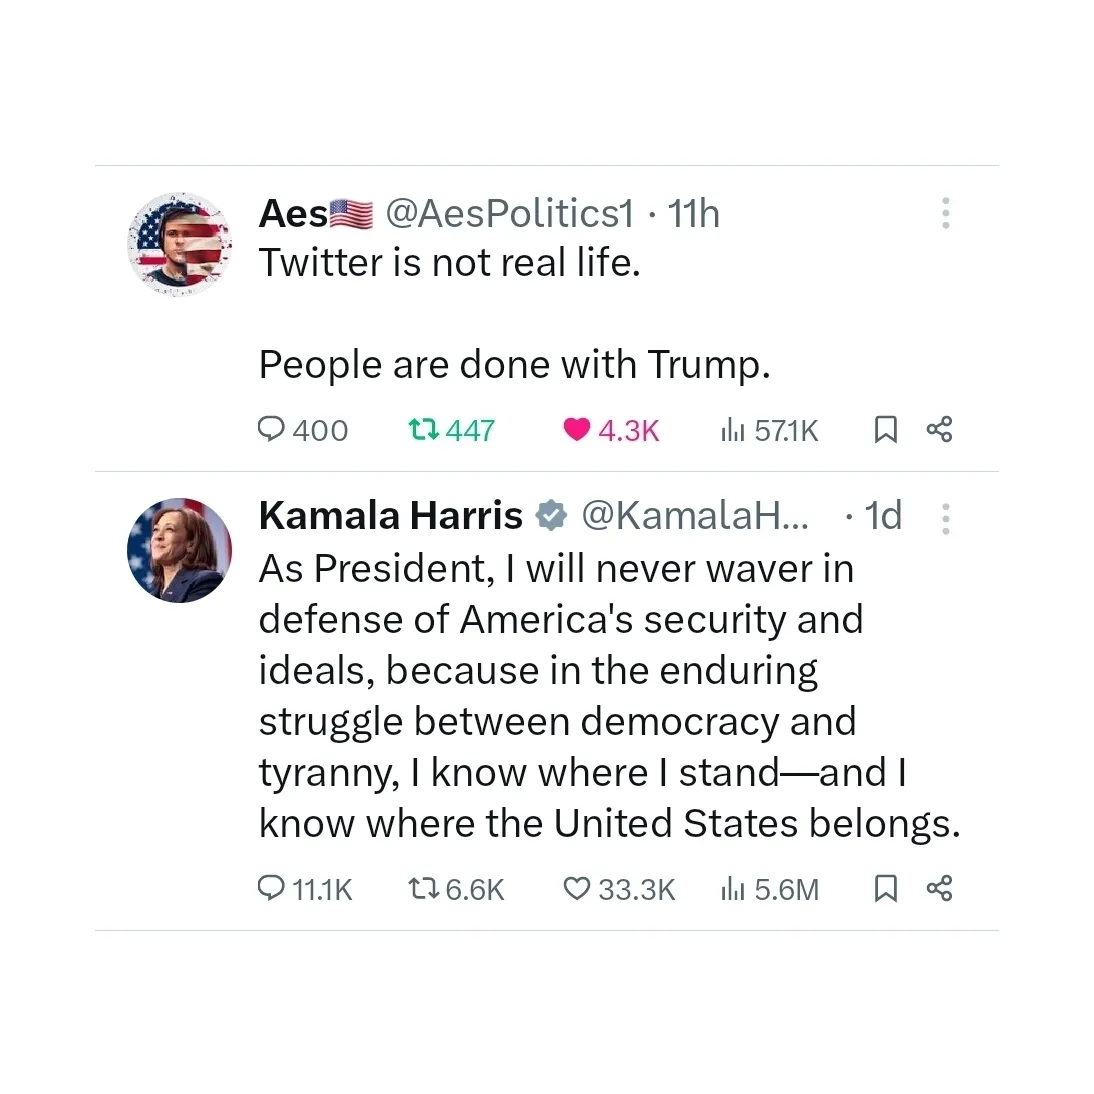Click the retweet icon showing 6.6K
The height and width of the screenshot is (1094, 1094).
click(x=424, y=888)
